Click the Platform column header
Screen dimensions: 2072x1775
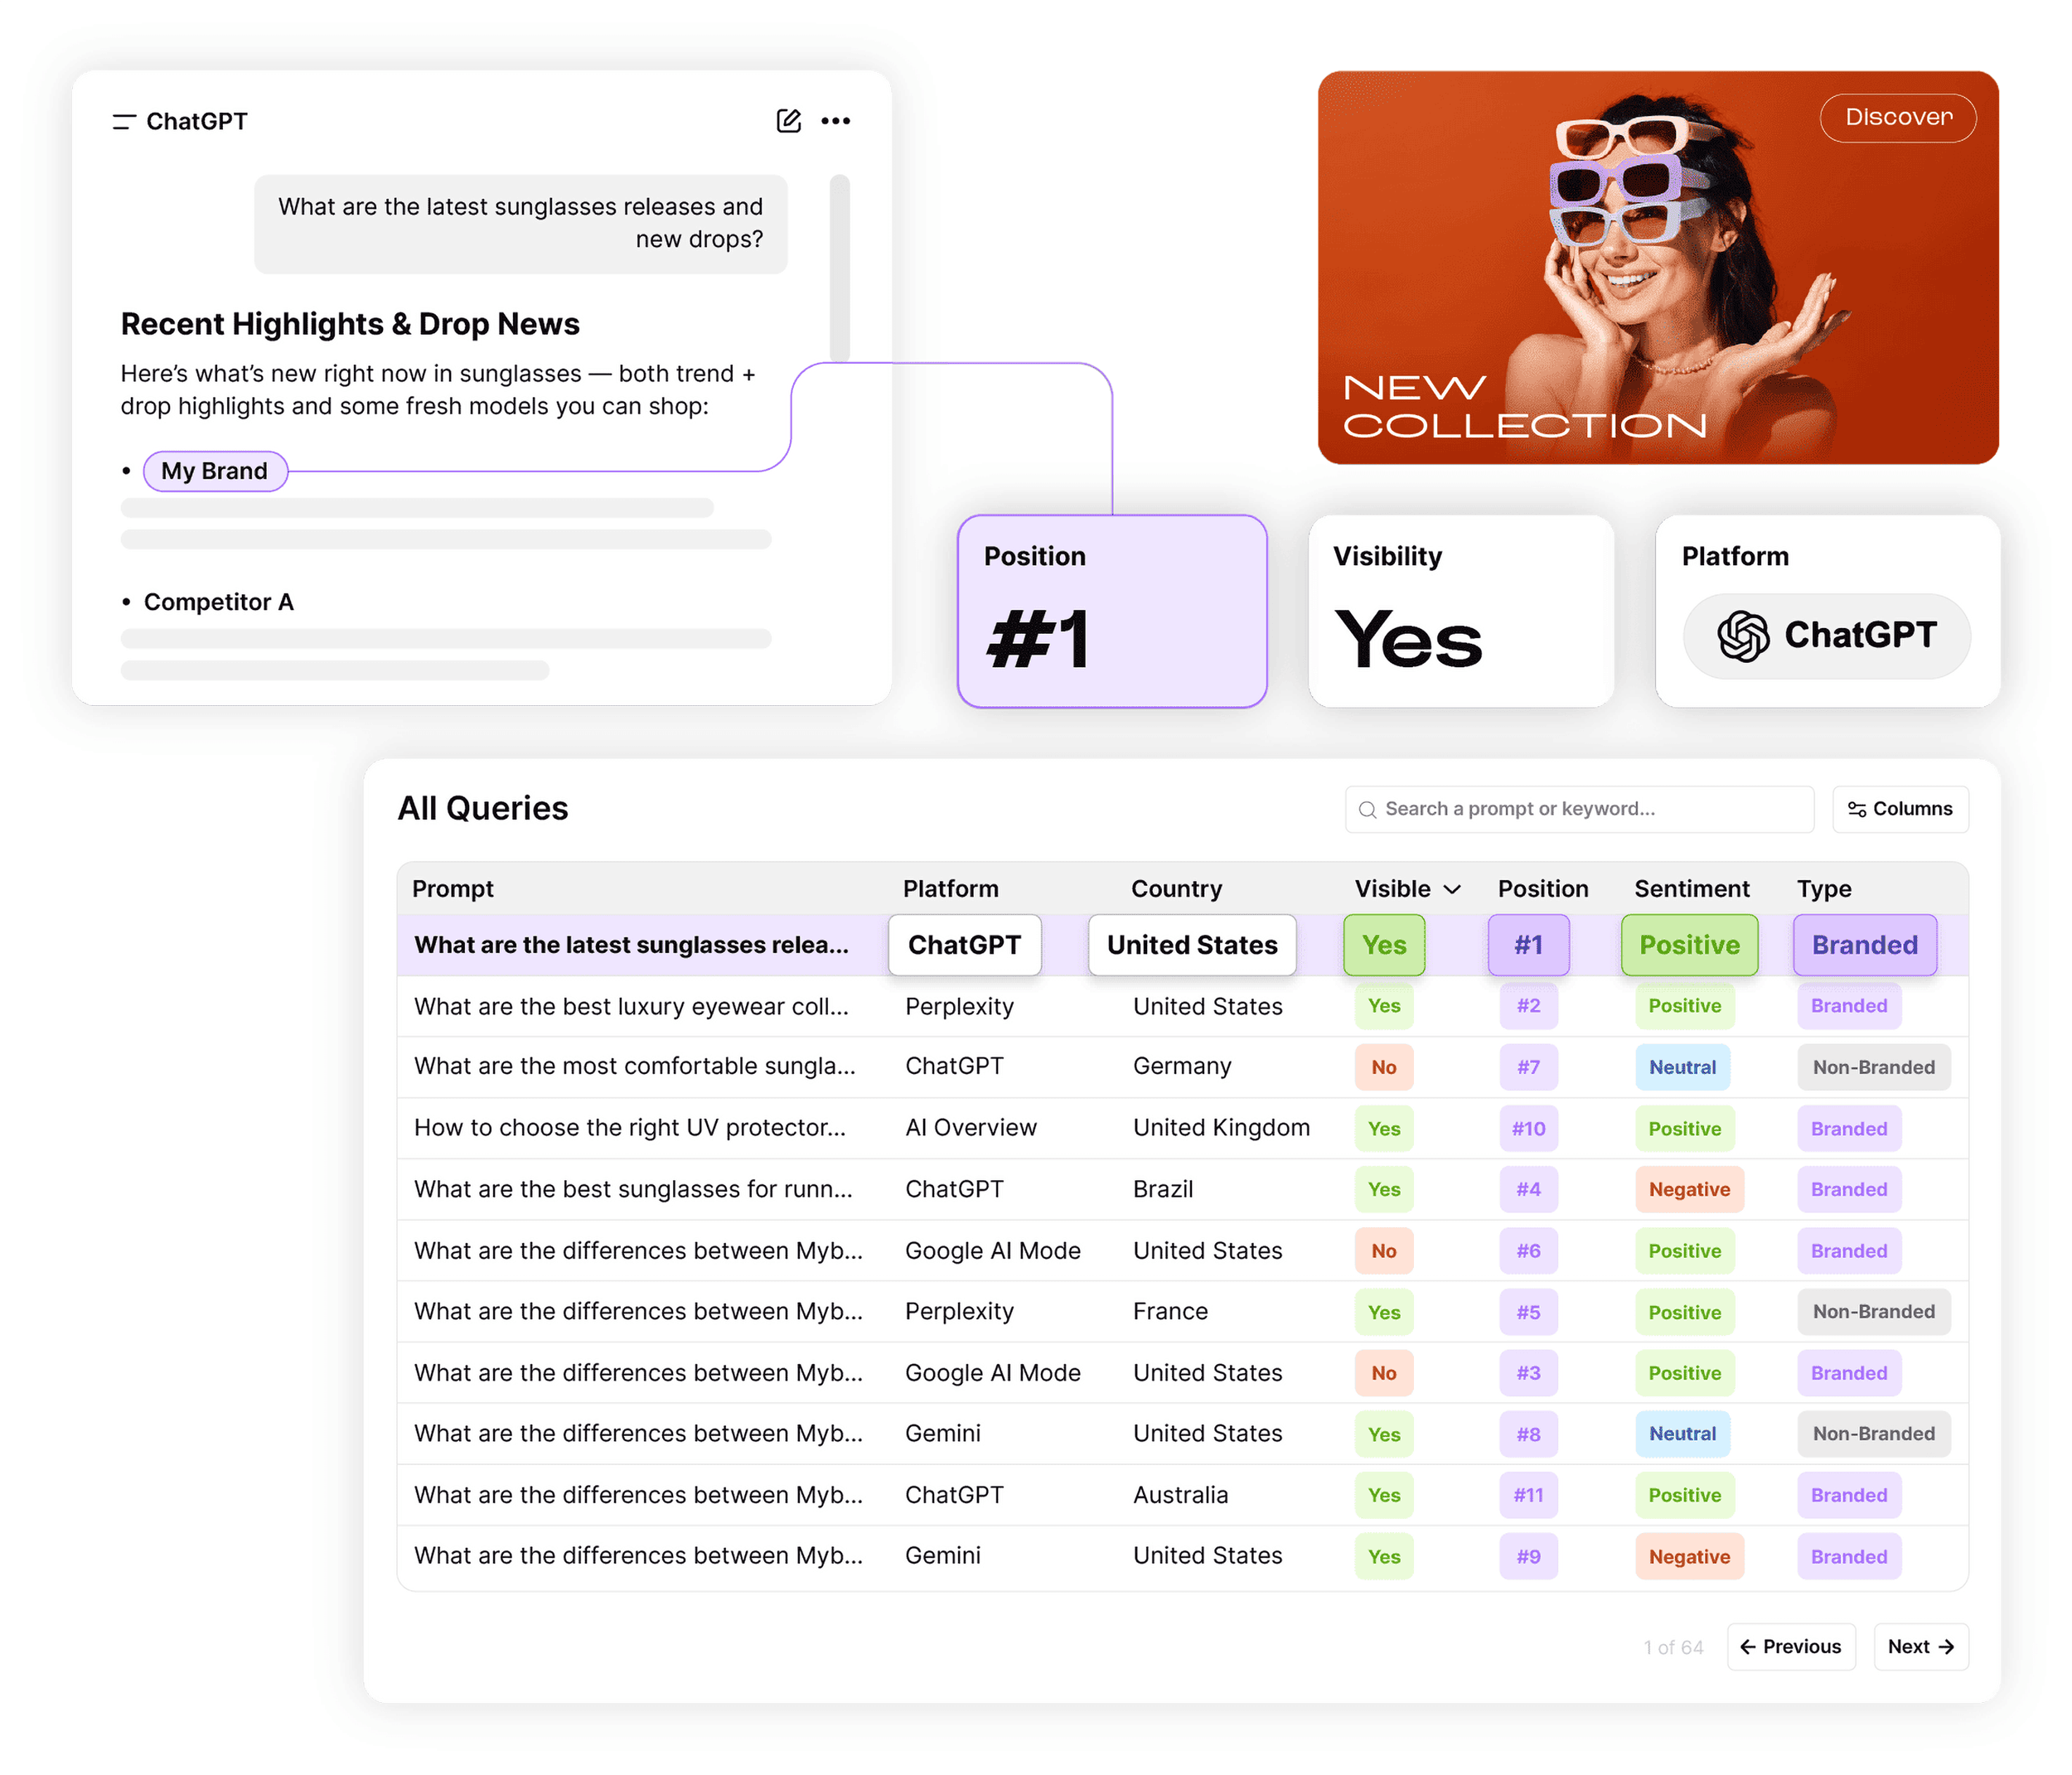coord(950,889)
